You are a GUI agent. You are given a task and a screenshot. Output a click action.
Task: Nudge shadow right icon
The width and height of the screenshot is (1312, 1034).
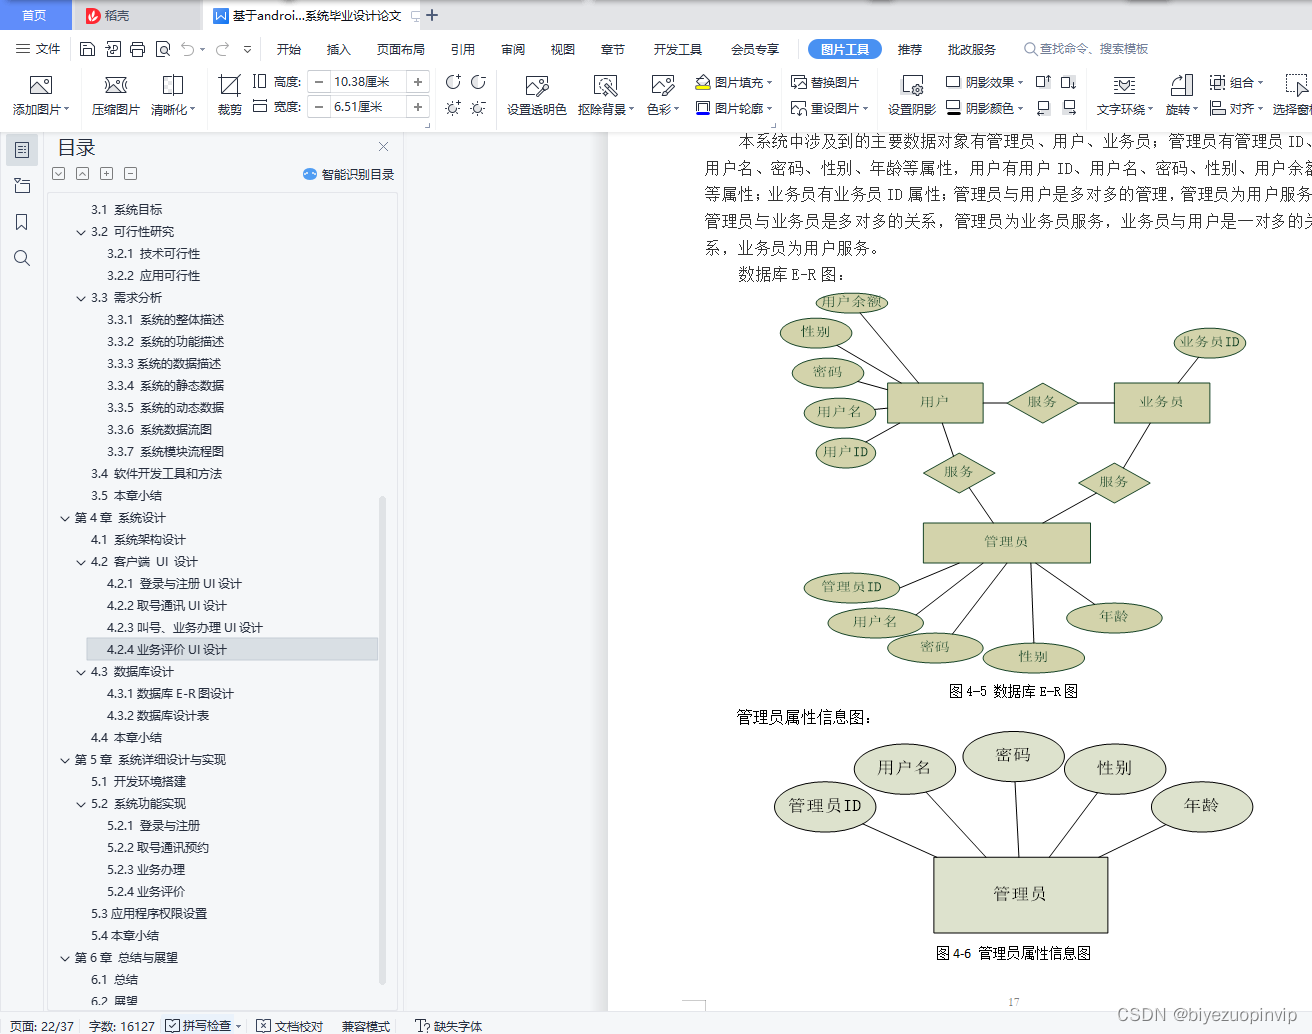click(1069, 107)
